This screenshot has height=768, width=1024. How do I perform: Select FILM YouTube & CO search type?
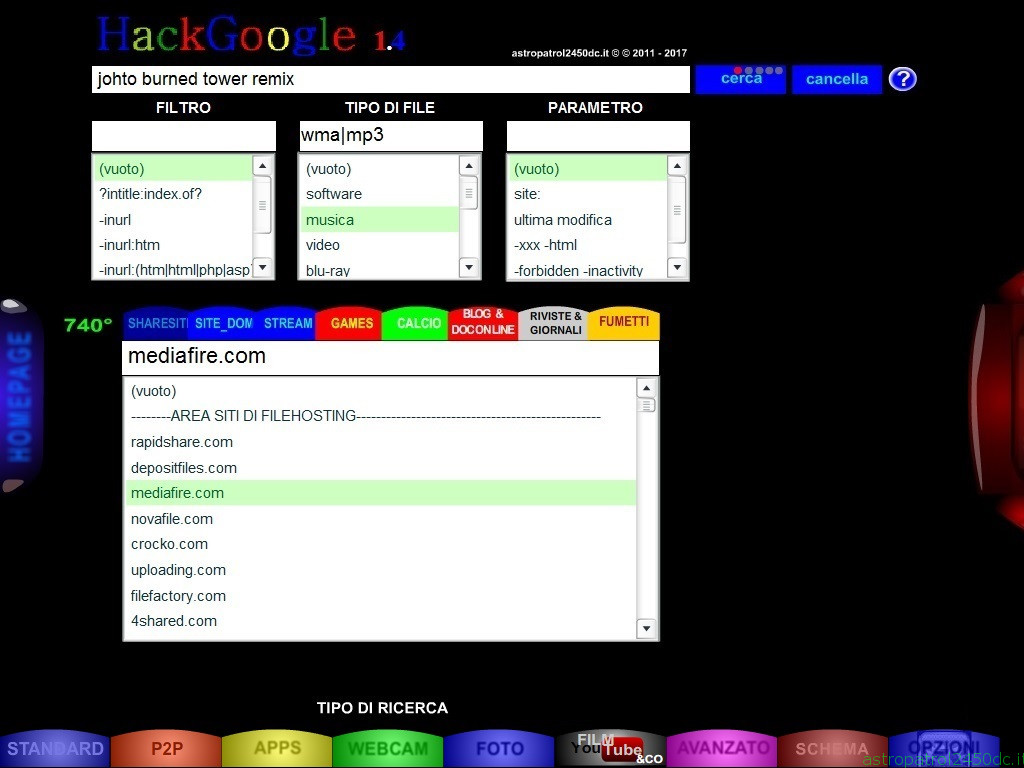(611, 748)
